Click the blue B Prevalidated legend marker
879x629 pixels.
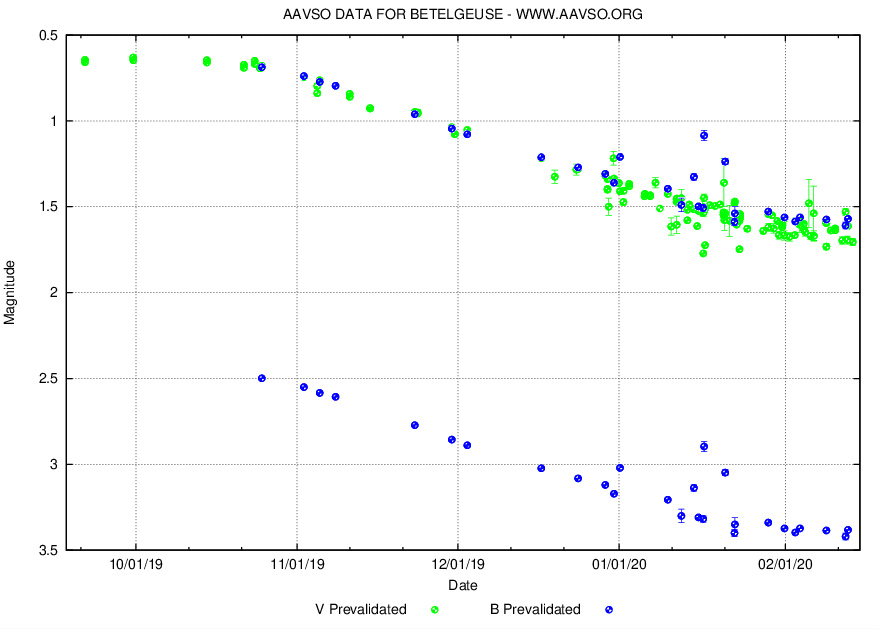coord(608,609)
